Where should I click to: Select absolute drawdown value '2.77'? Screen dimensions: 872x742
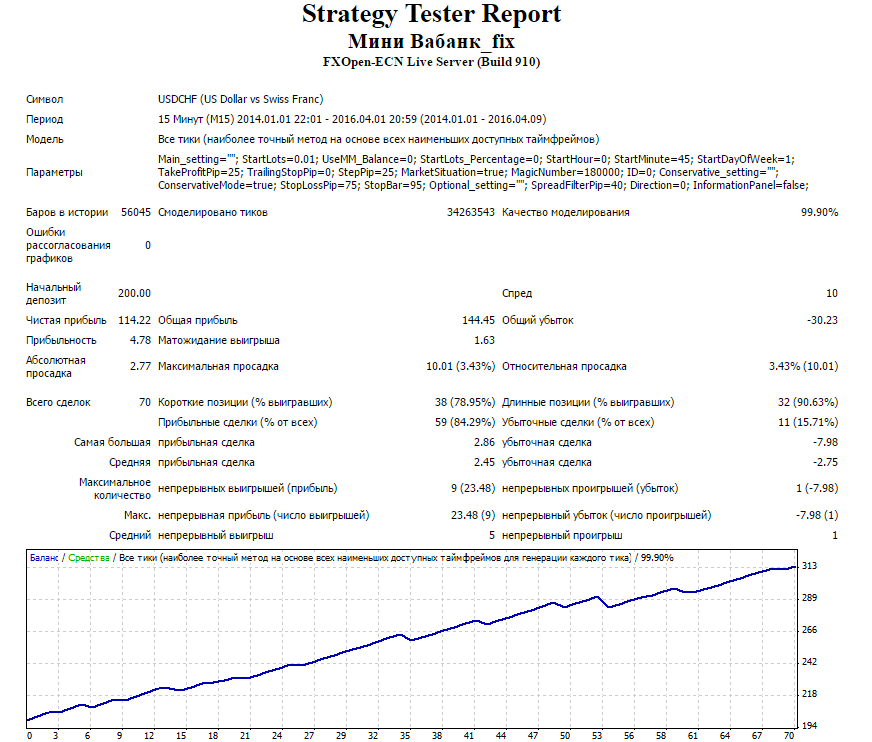click(x=140, y=366)
